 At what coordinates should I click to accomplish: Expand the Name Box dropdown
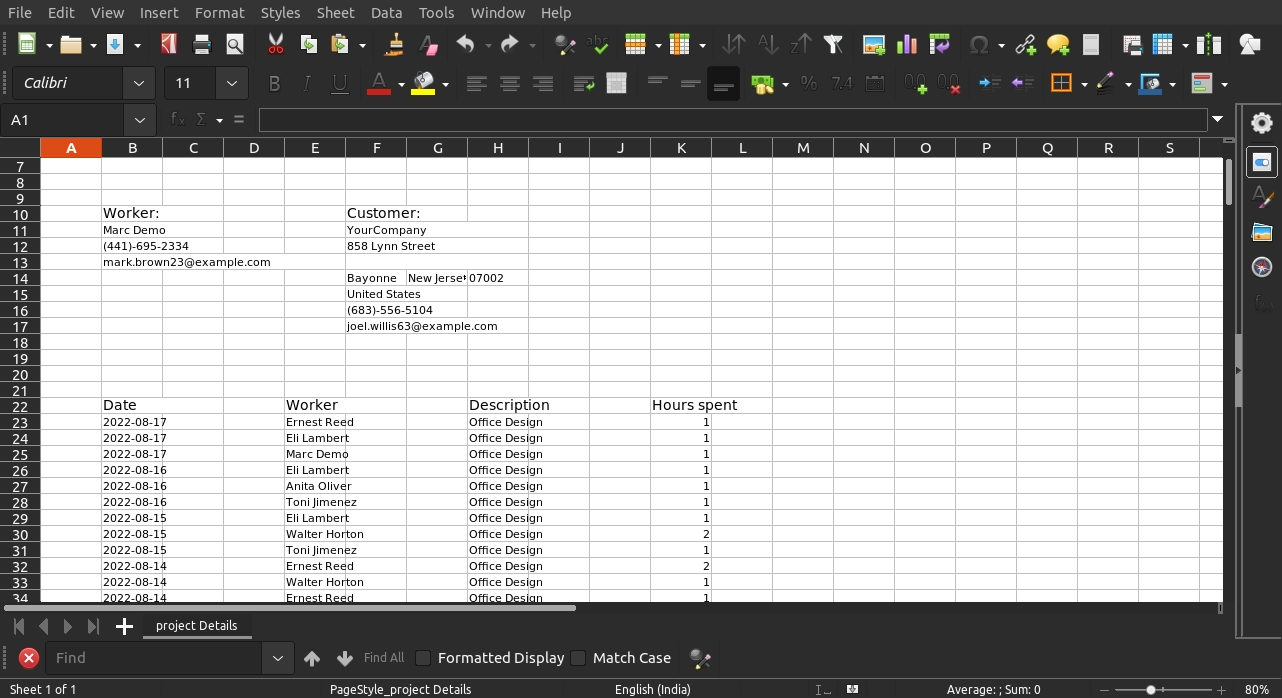pyautogui.click(x=139, y=120)
